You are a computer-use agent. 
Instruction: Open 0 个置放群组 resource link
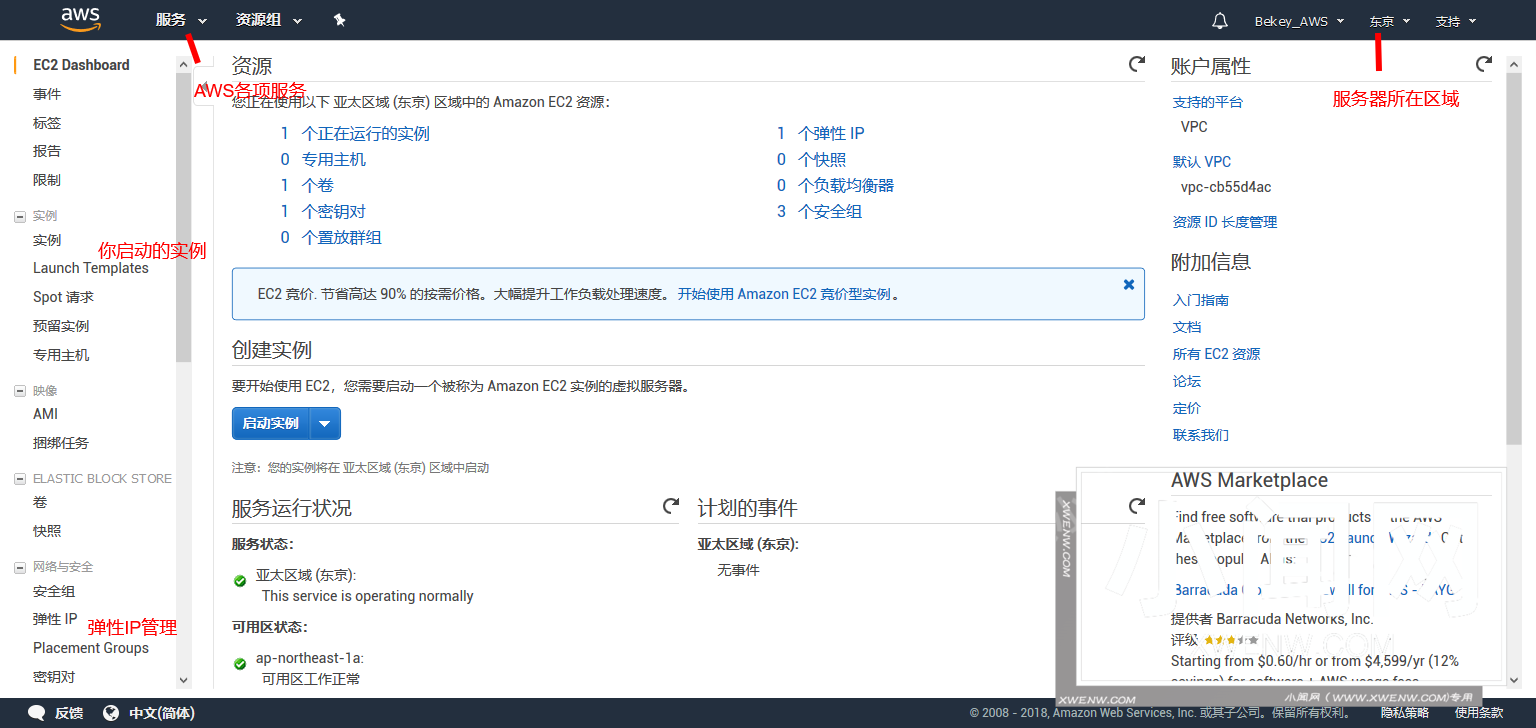(331, 237)
